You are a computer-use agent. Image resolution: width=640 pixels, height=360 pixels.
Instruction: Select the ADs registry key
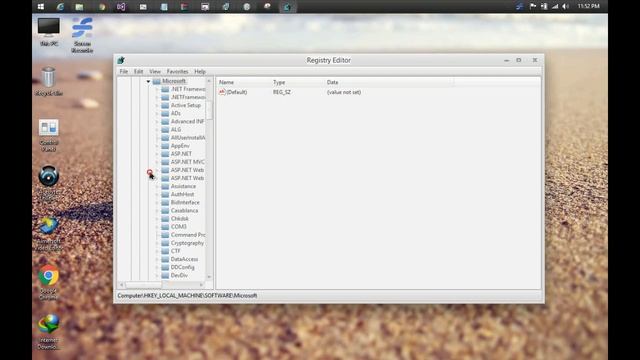click(176, 113)
